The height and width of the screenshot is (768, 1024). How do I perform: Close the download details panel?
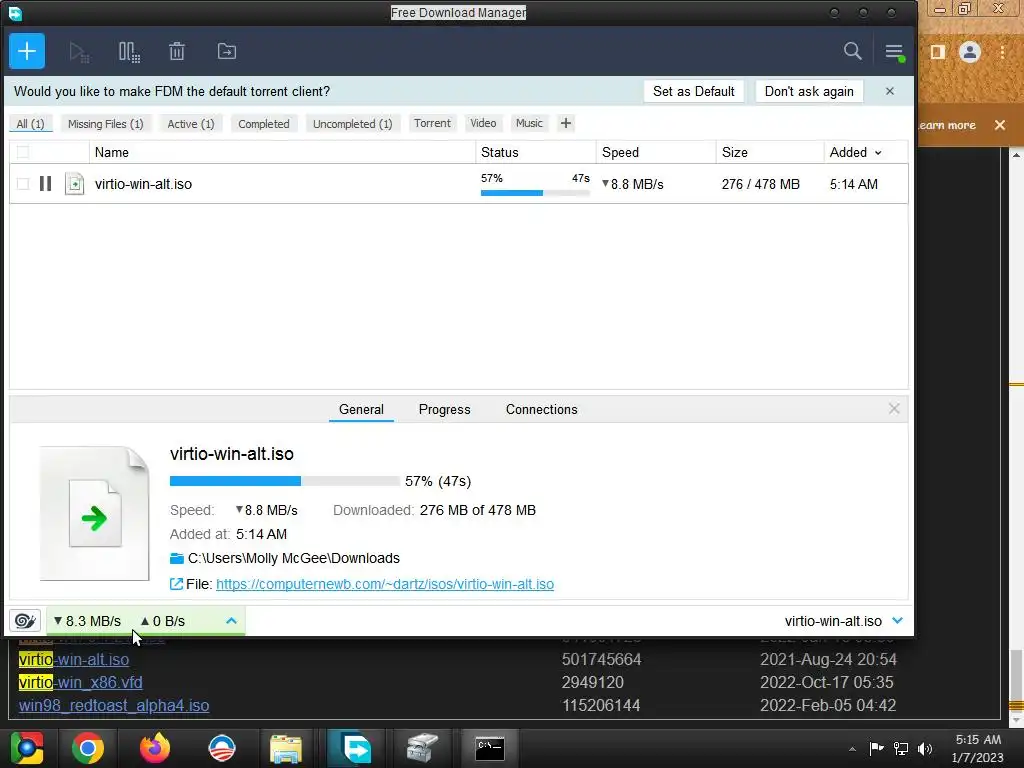(894, 409)
